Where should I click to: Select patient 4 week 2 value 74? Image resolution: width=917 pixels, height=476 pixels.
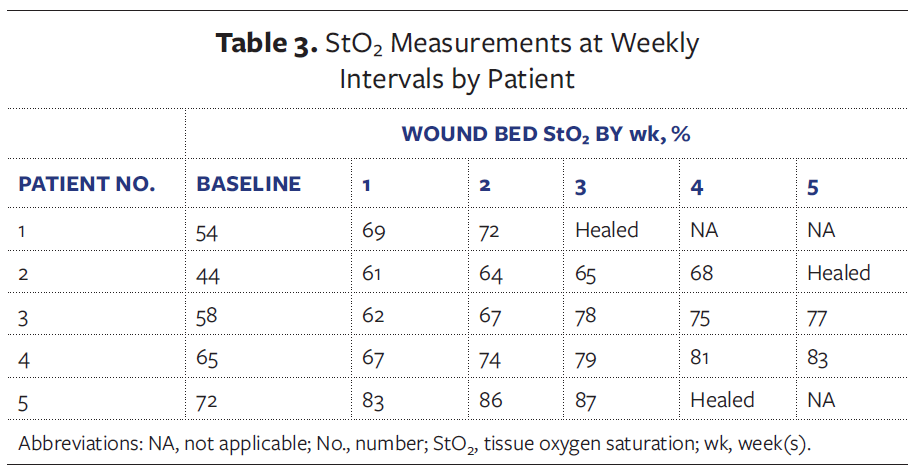492,358
